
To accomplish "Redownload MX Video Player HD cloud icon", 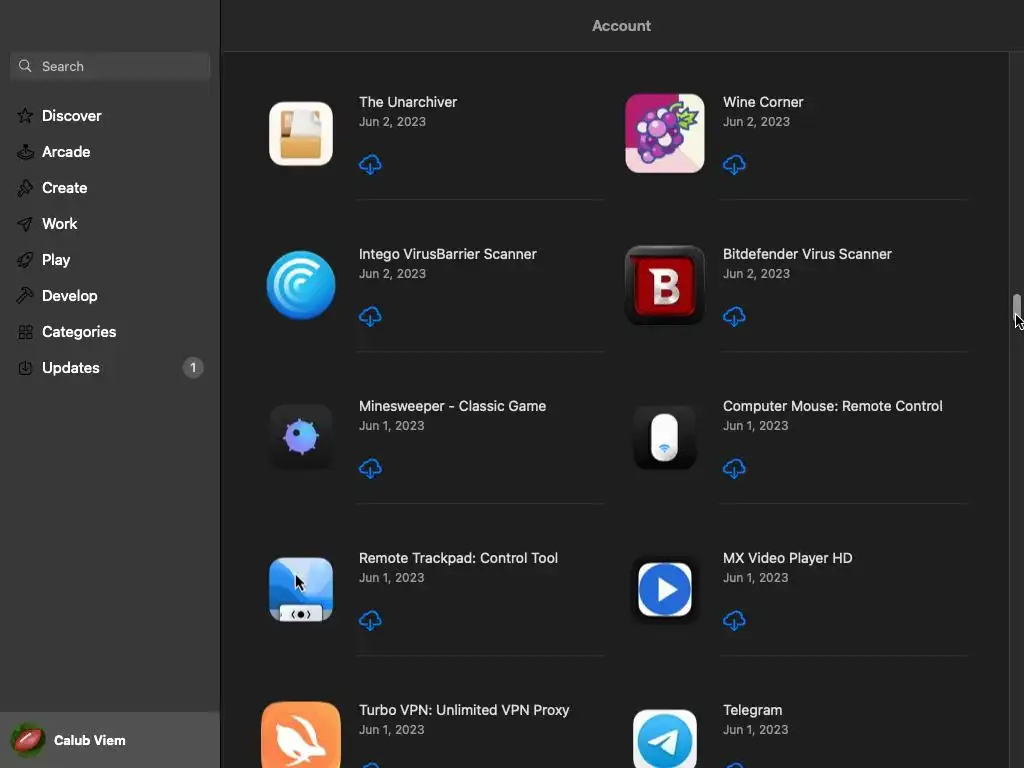I will pos(734,620).
